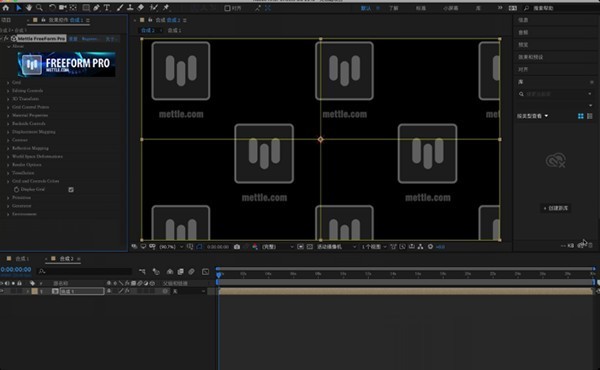This screenshot has width=600, height=370.
Task: Toggle the snapping checkbox in toolbar
Action: click(x=227, y=8)
